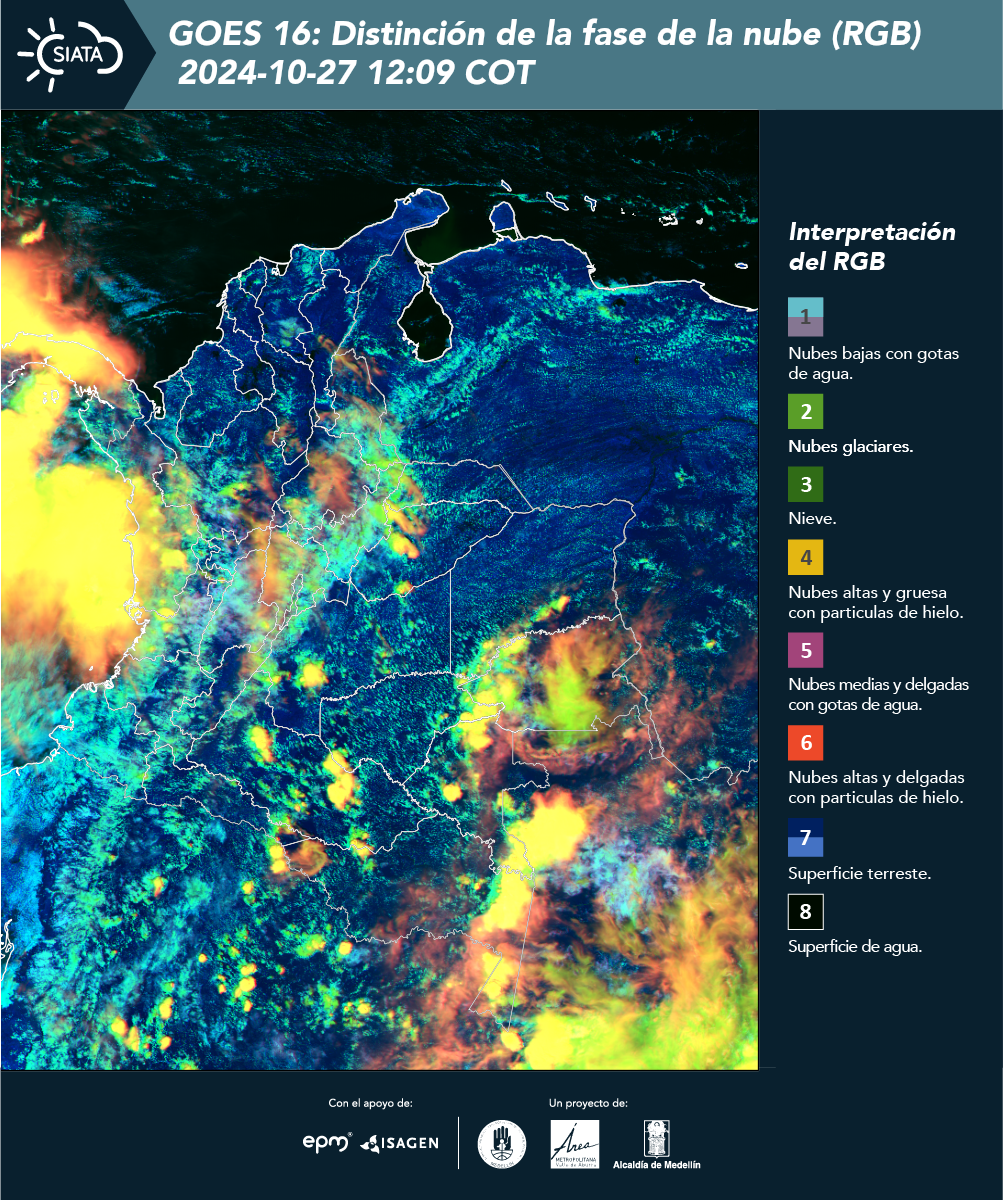
Task: Click 'Nubes altas y delgadas' legend label
Action: [x=876, y=787]
